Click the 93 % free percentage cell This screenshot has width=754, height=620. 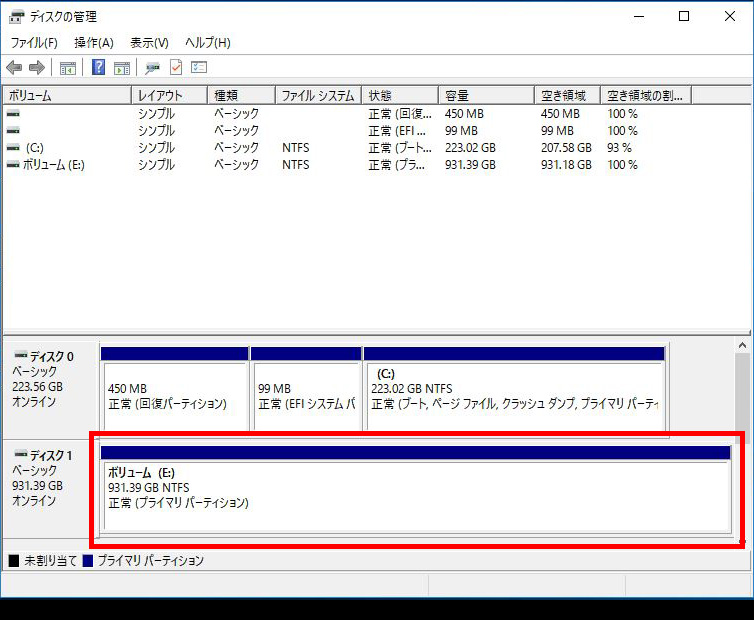pyautogui.click(x=619, y=148)
